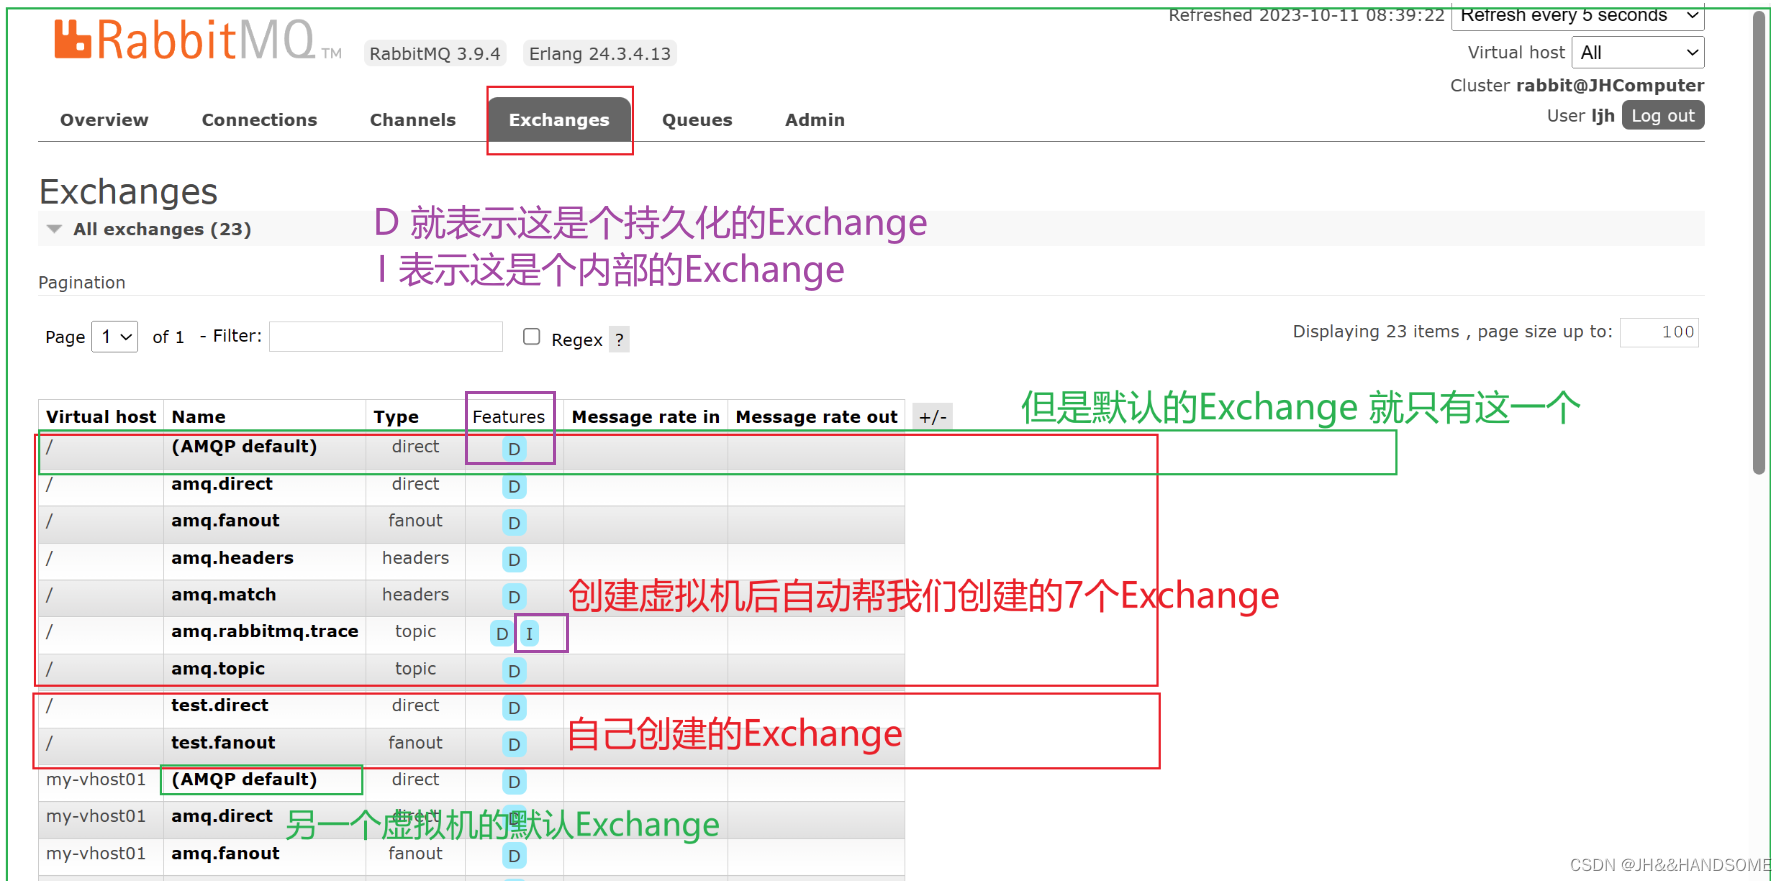Click the RabbitMQ logo

tap(198, 41)
